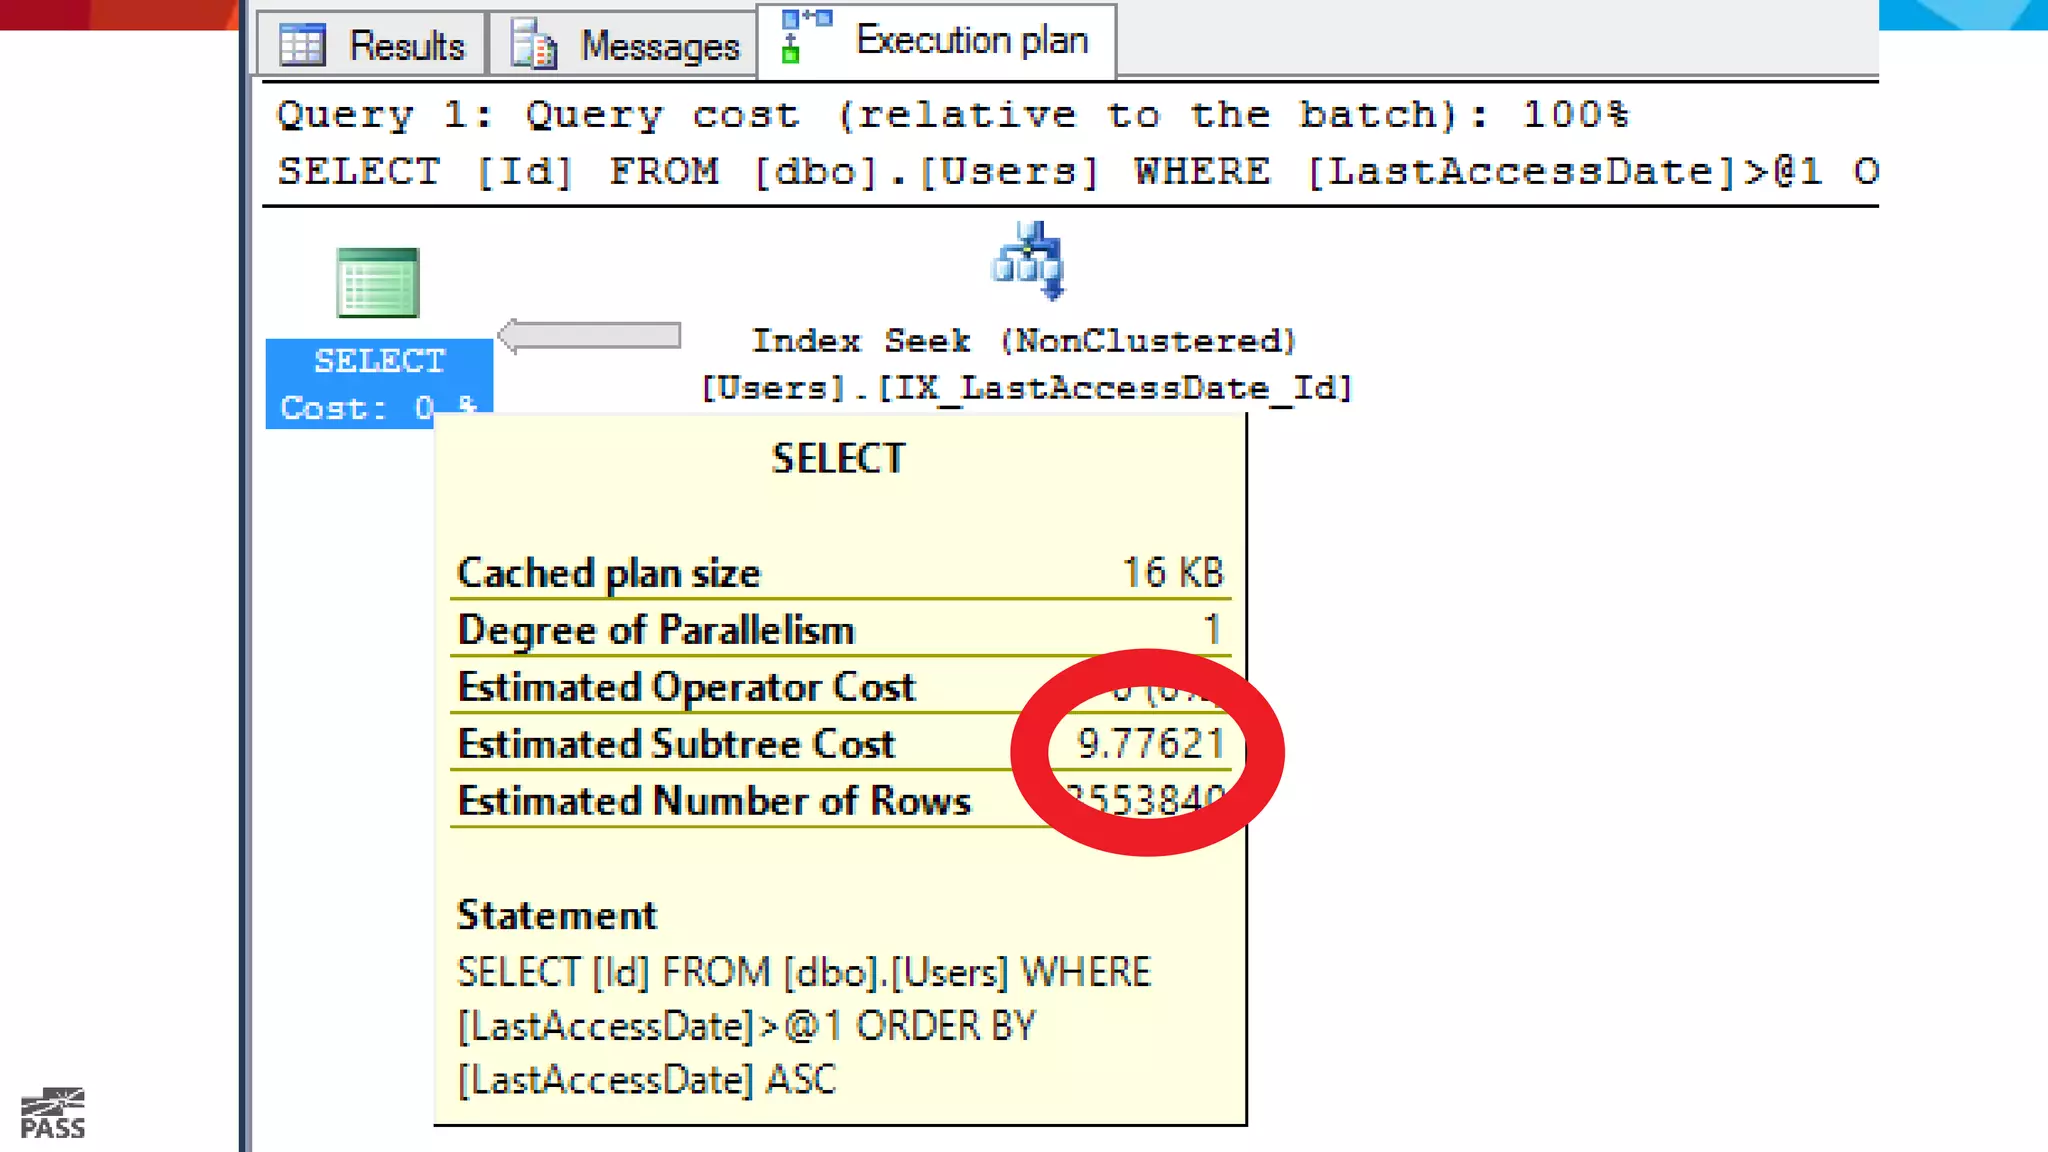Click the Statement text in tooltip
Screen dimensions: 2048x1152
[x=804, y=1026]
